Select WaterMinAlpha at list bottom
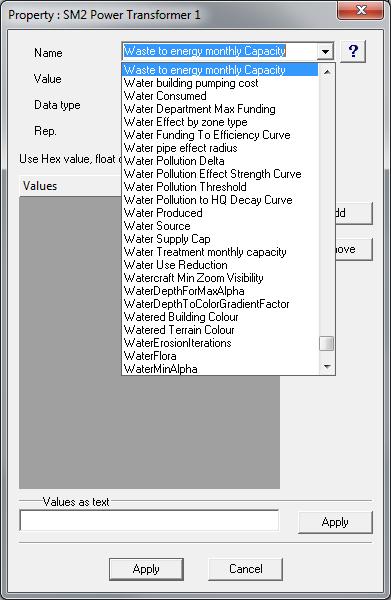The height and width of the screenshot is (600, 391). point(220,369)
